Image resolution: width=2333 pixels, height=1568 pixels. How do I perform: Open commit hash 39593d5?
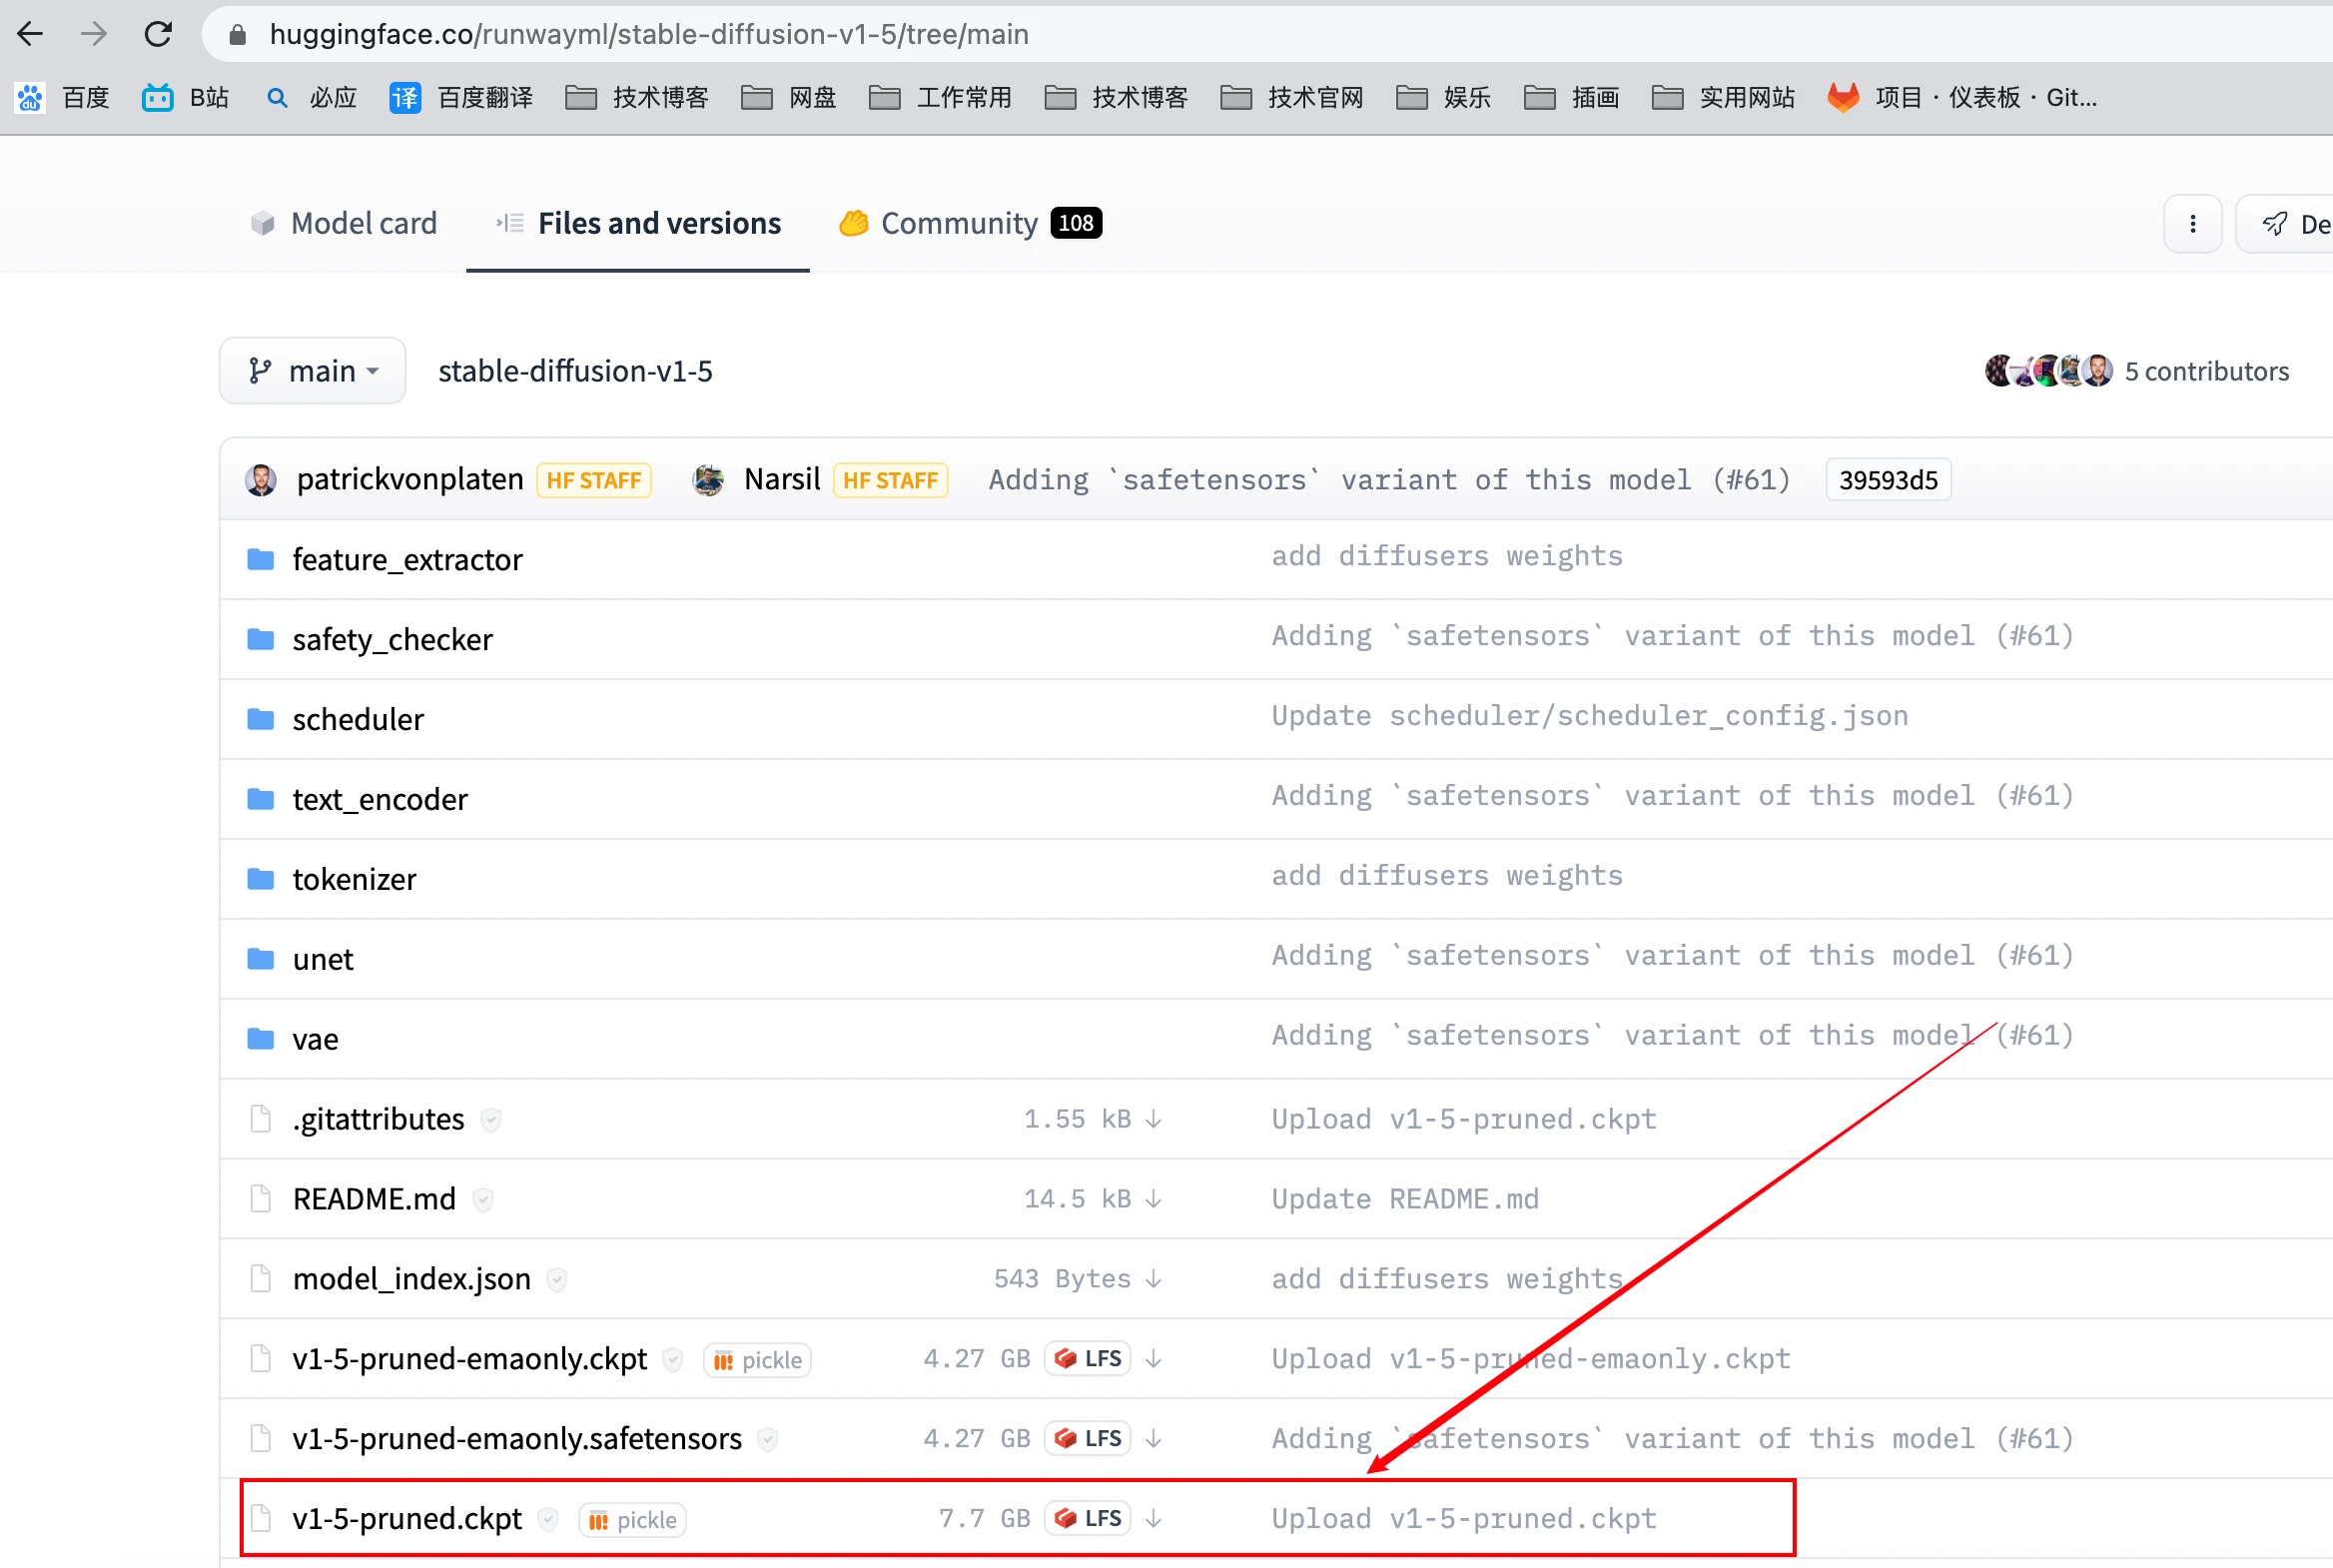pyautogui.click(x=1887, y=480)
